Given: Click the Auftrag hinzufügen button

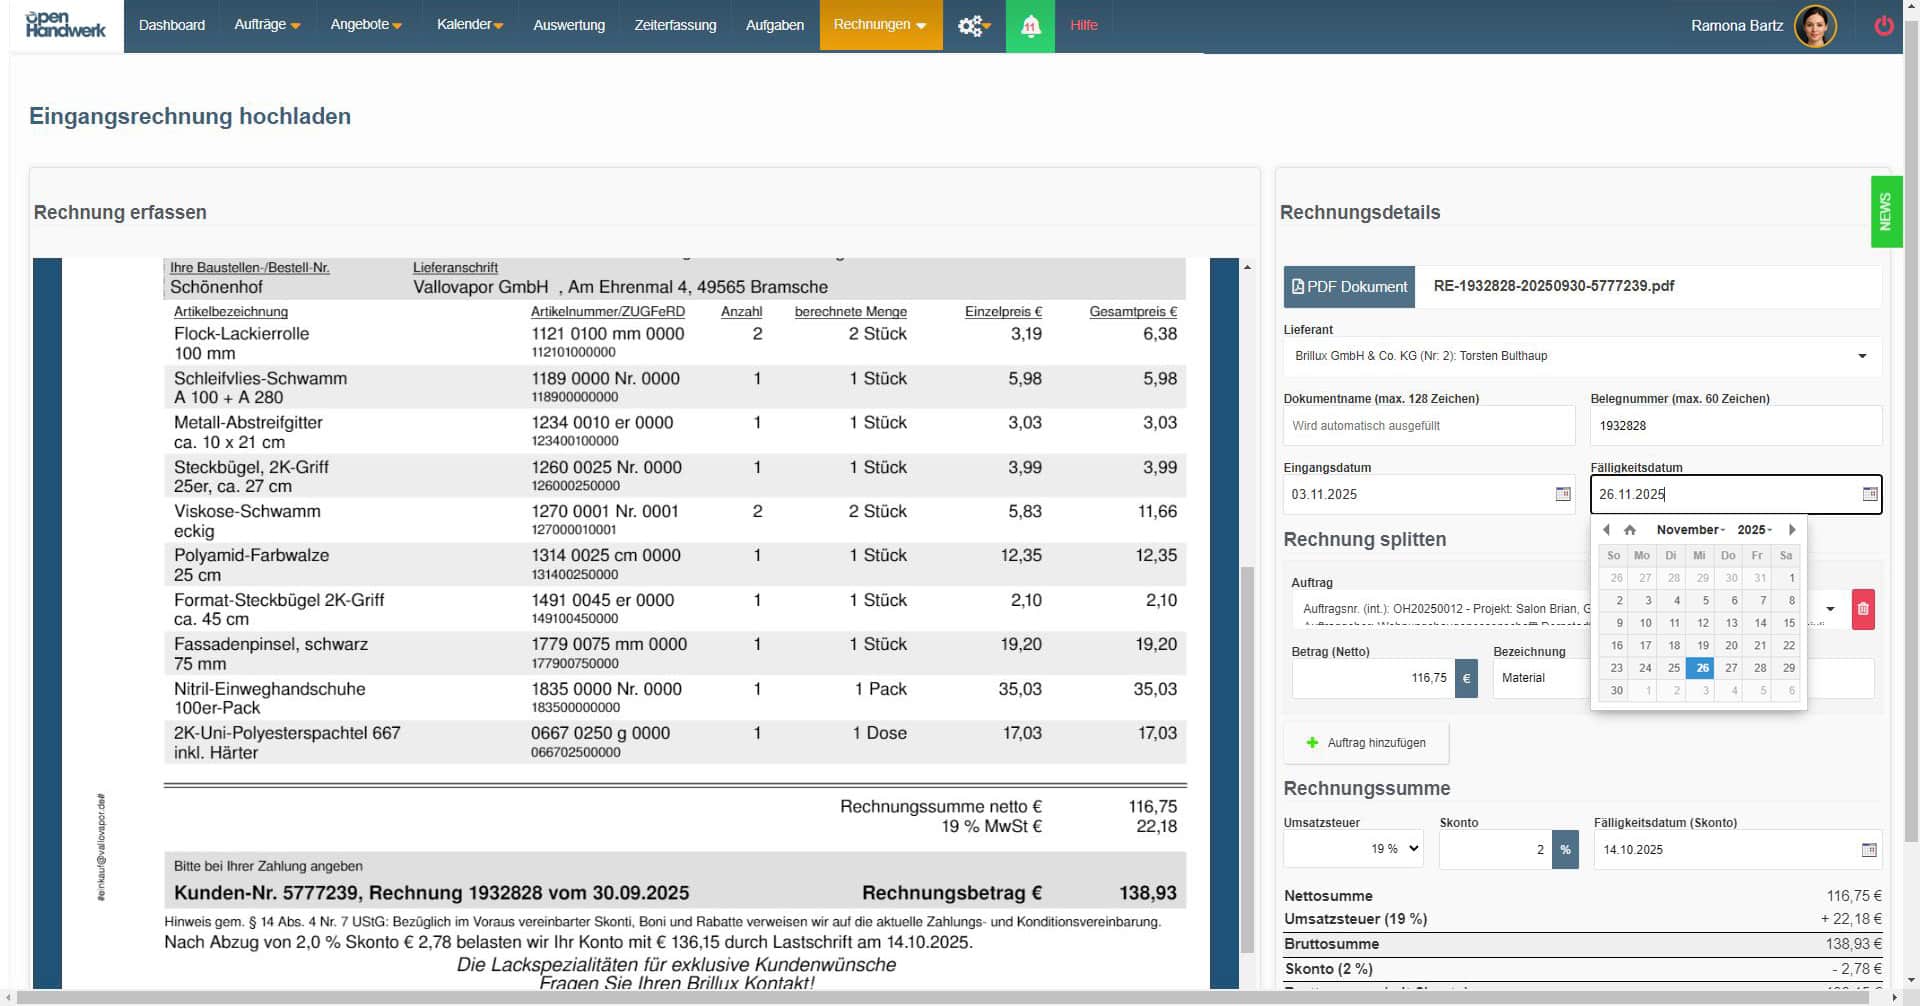Looking at the screenshot, I should [x=1366, y=743].
